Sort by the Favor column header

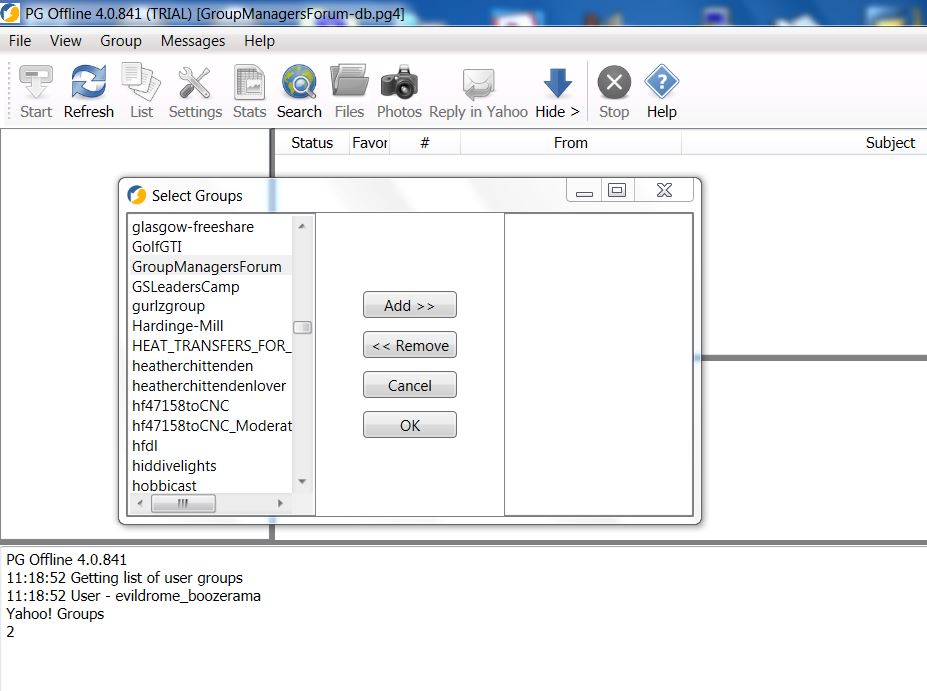[x=369, y=142]
